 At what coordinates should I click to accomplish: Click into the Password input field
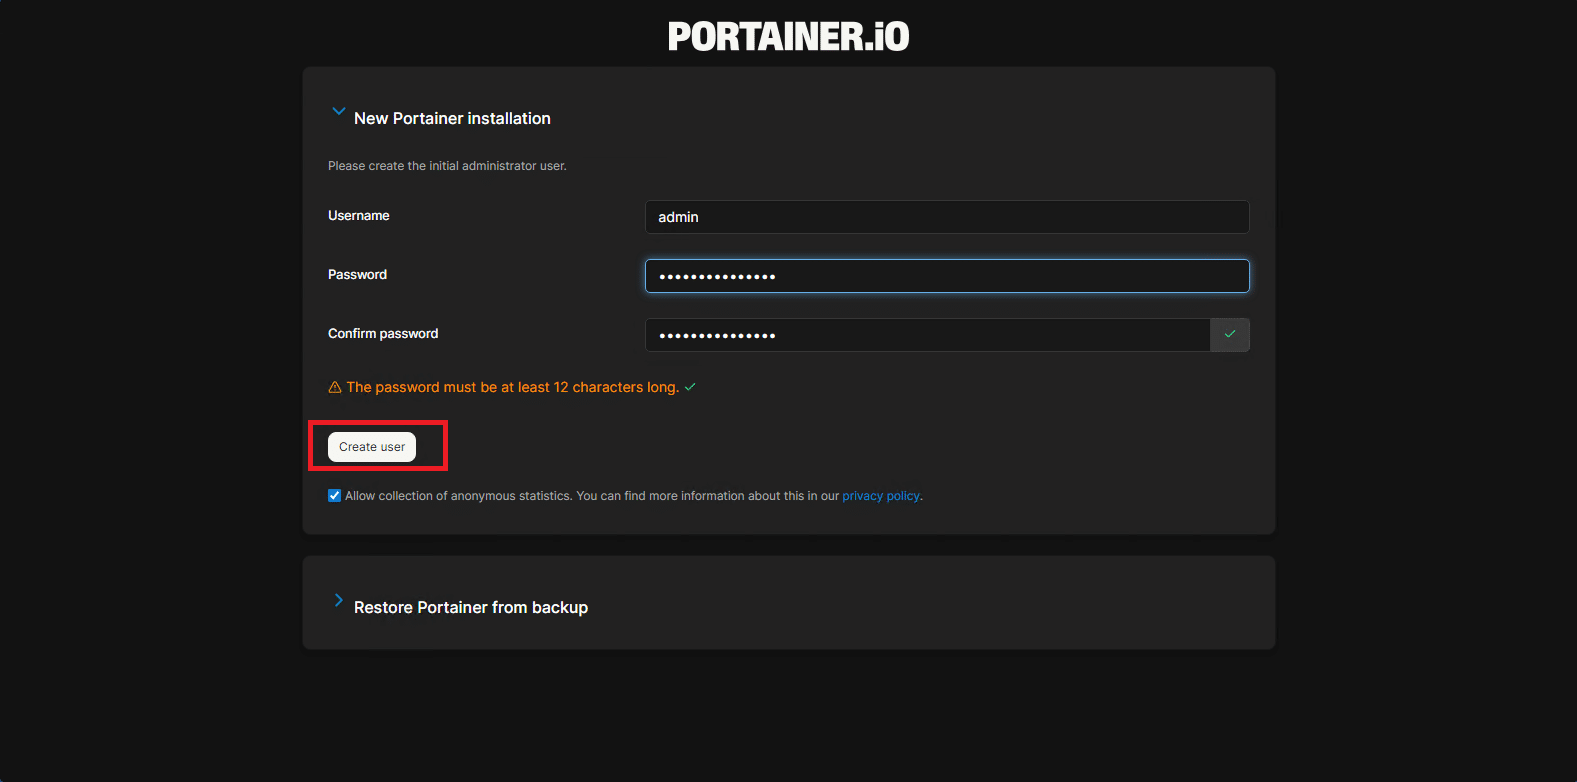pos(946,276)
